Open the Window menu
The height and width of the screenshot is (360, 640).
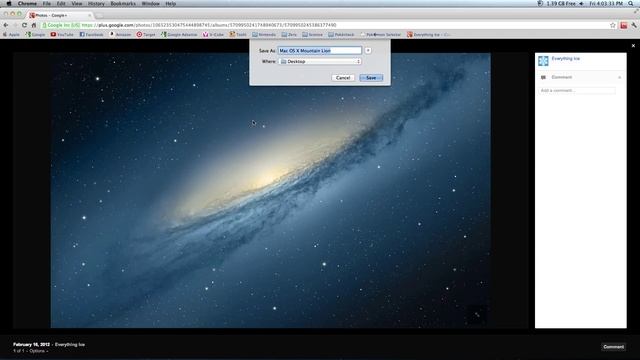(151, 3)
